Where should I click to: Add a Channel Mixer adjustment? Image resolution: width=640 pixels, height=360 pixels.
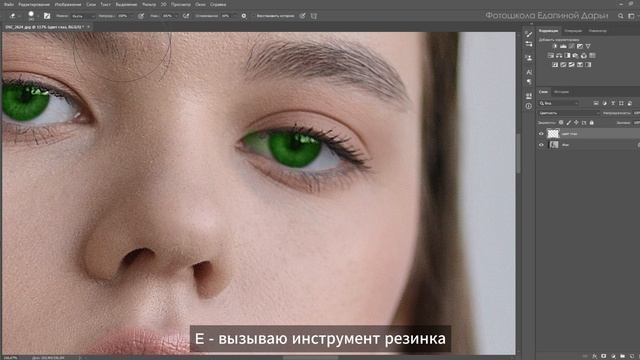pyautogui.click(x=584, y=56)
